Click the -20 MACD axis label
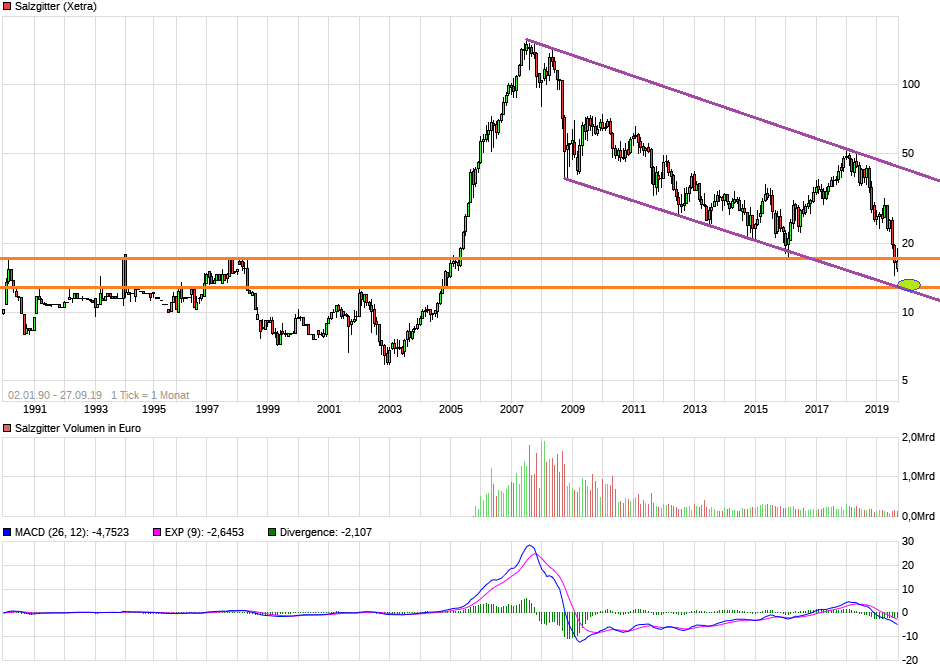 [x=911, y=660]
